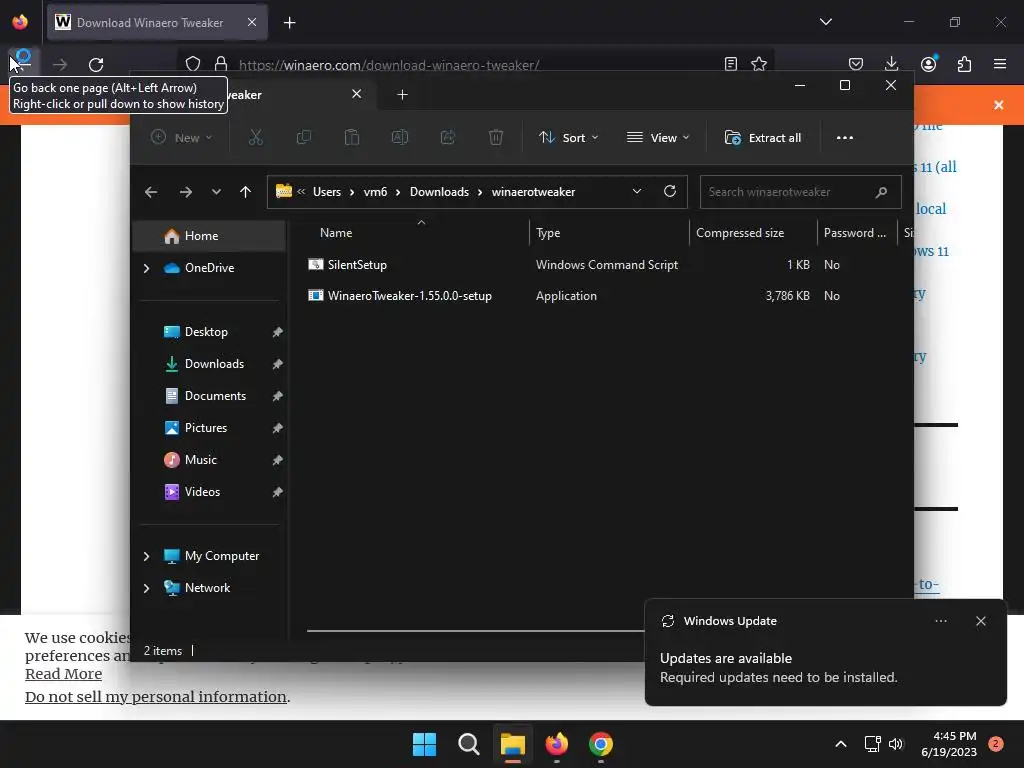Click the Read More cookie link
The width and height of the screenshot is (1024, 768).
pyautogui.click(x=63, y=674)
